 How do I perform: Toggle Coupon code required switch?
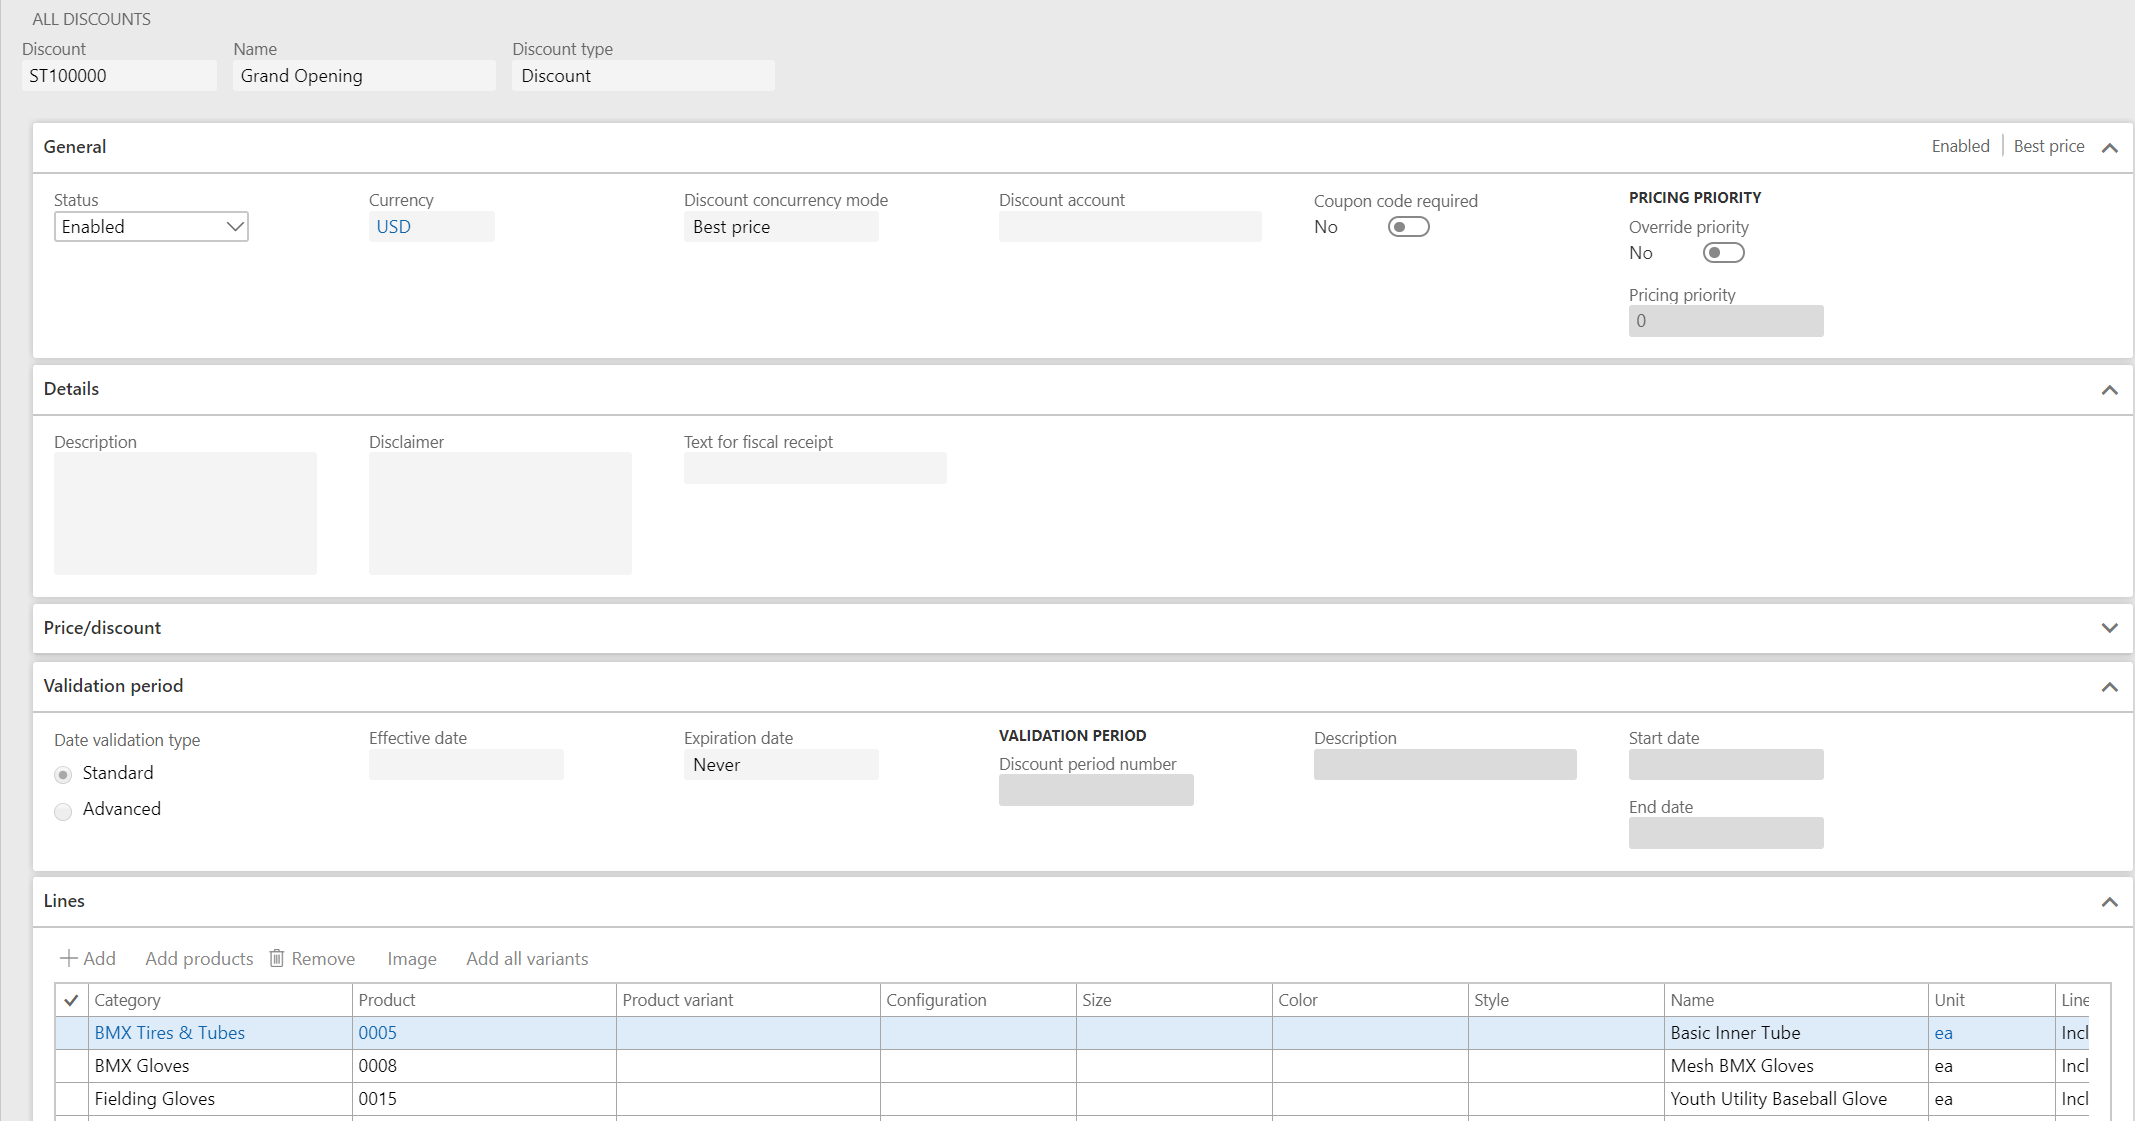click(1411, 226)
